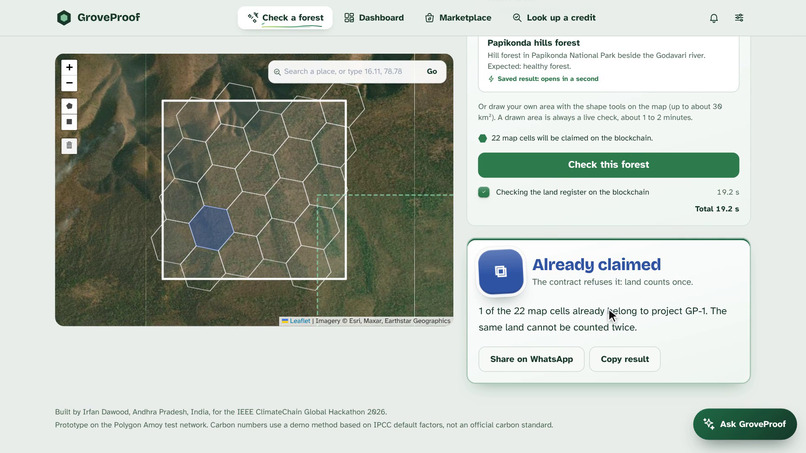Share result on WhatsApp
806x453 pixels.
(x=532, y=359)
